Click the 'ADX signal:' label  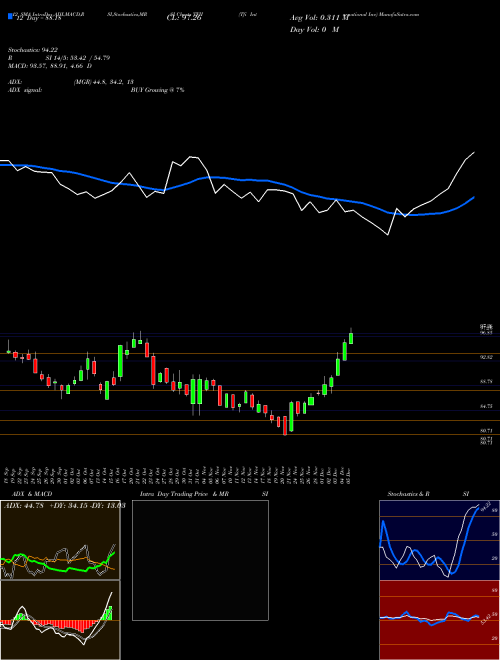tap(25, 90)
